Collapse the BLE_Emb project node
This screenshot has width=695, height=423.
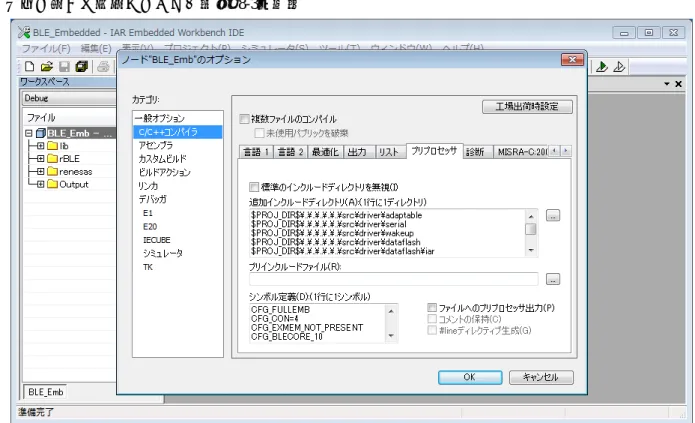(29, 133)
